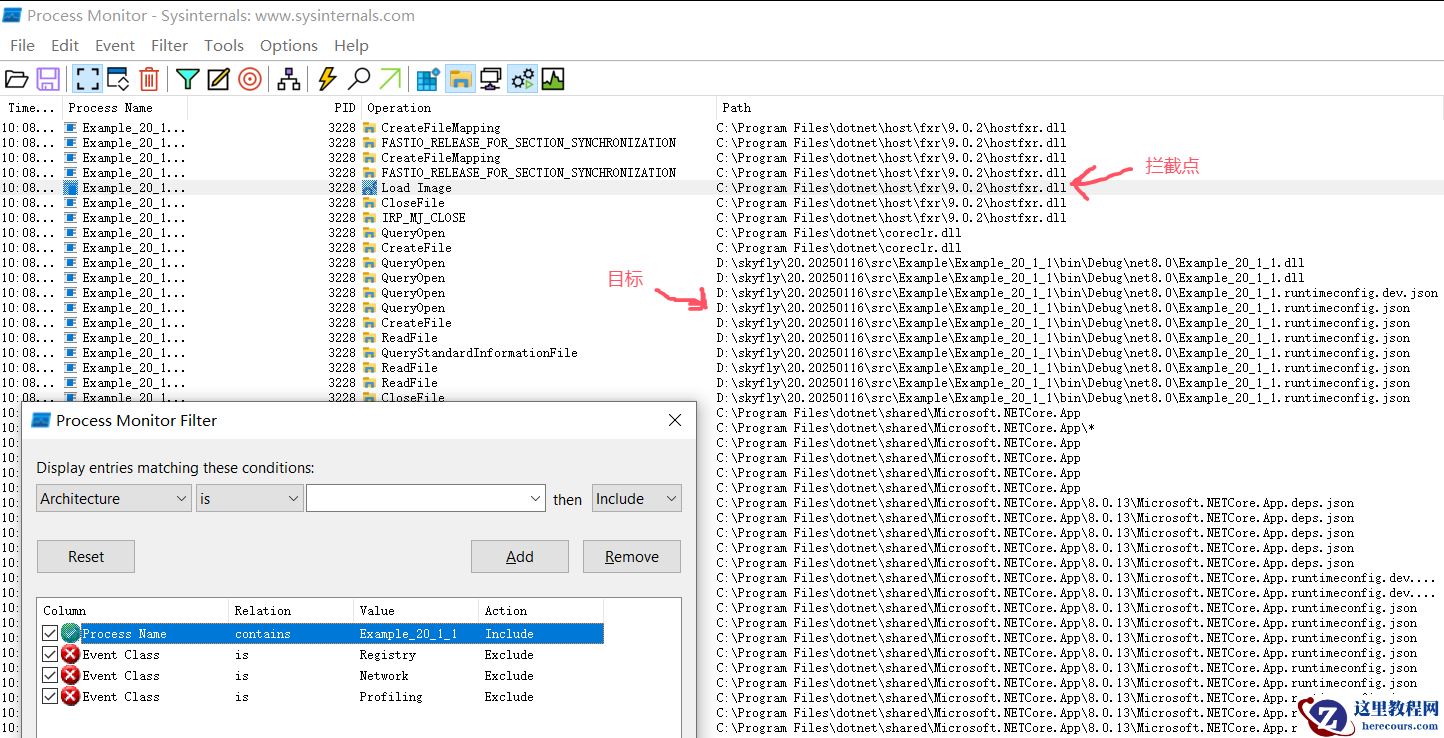Open the filter funnel toolbar icon

click(187, 79)
